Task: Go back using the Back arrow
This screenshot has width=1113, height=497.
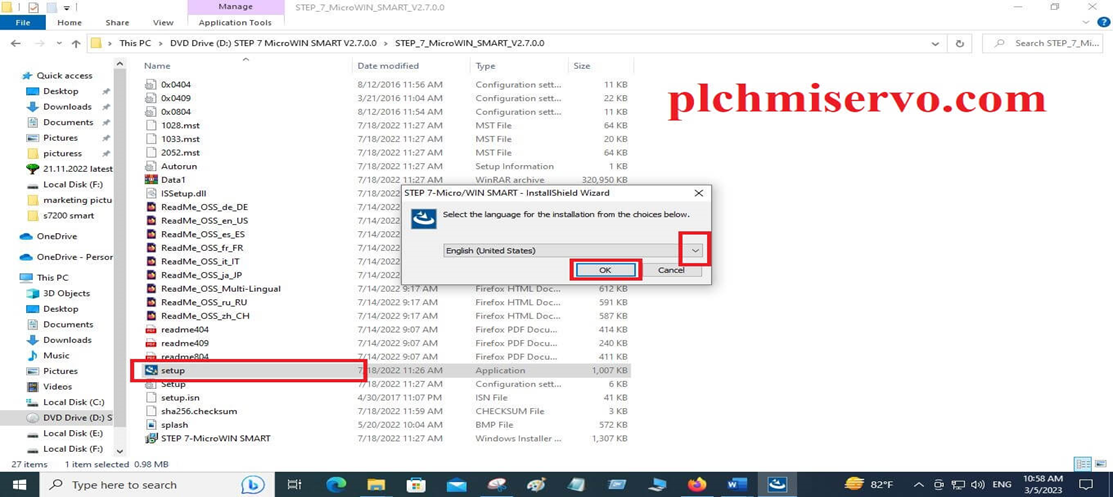Action: click(x=16, y=43)
